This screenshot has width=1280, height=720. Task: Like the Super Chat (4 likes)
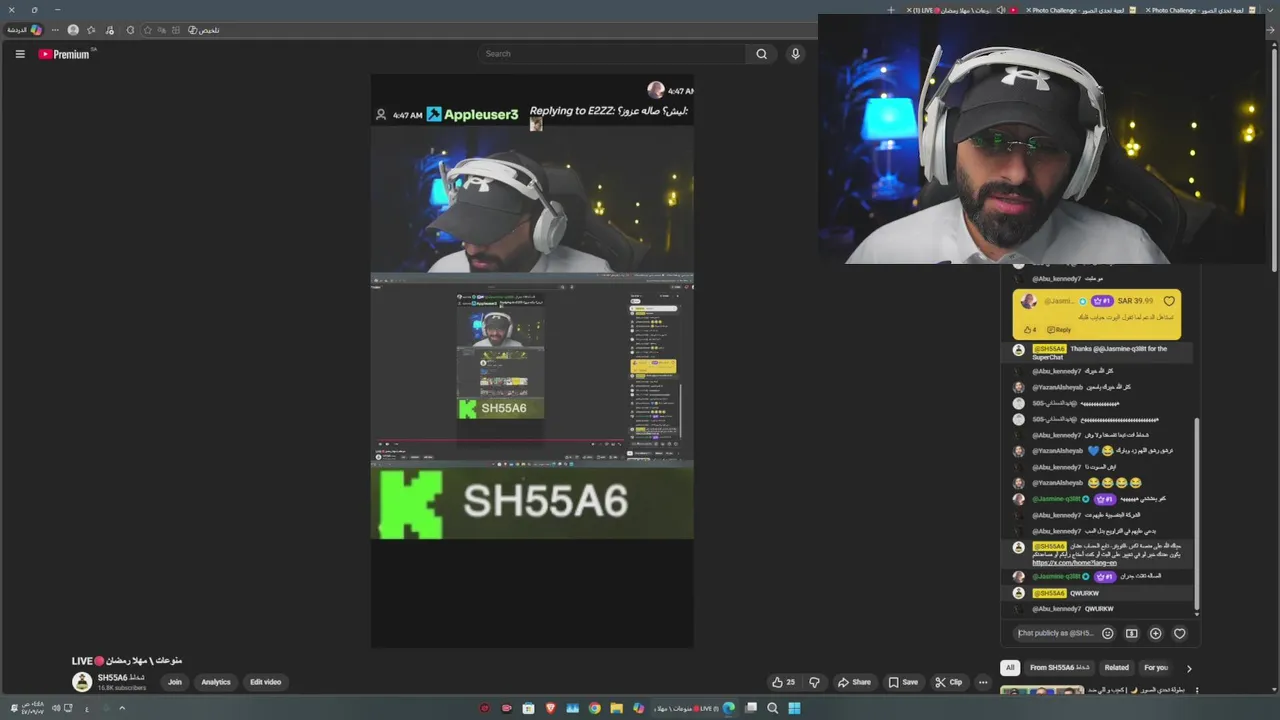pyautogui.click(x=1029, y=330)
